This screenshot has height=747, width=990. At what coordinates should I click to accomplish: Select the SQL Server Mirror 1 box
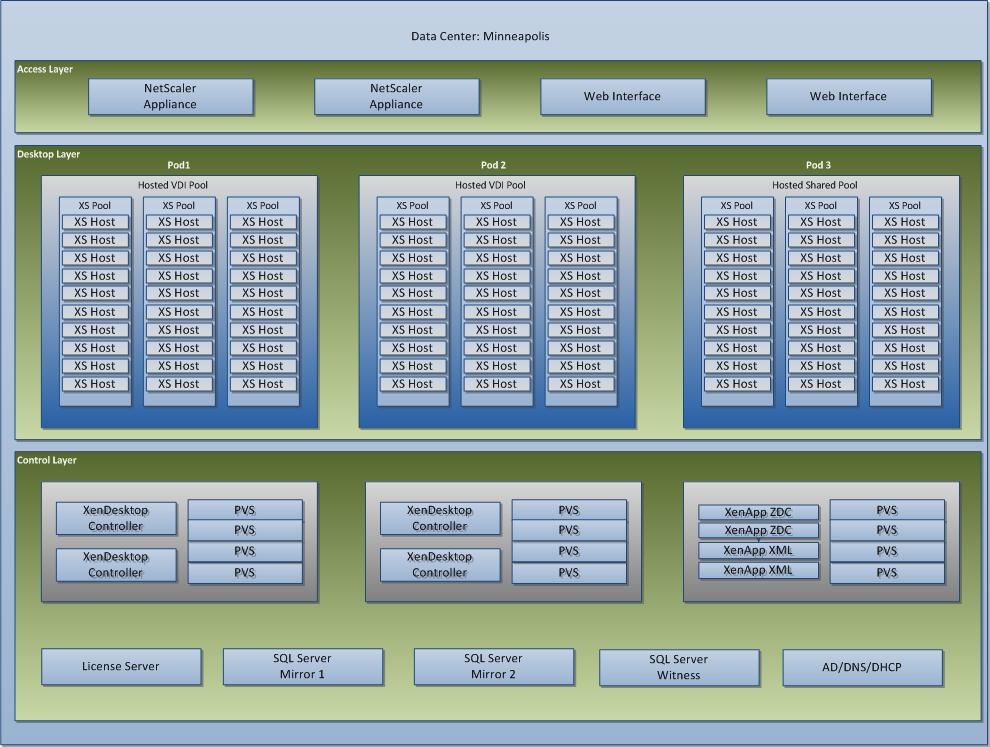(302, 666)
